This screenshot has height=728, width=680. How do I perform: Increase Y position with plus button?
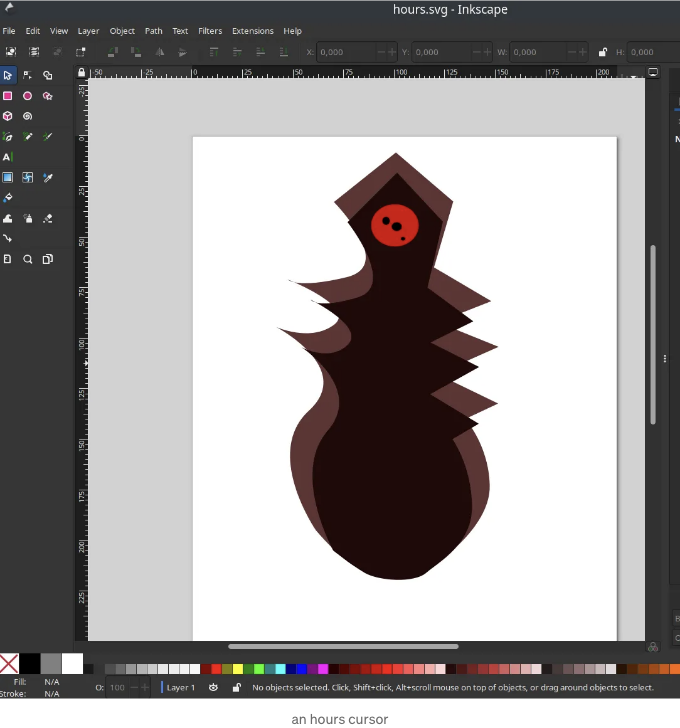point(487,52)
